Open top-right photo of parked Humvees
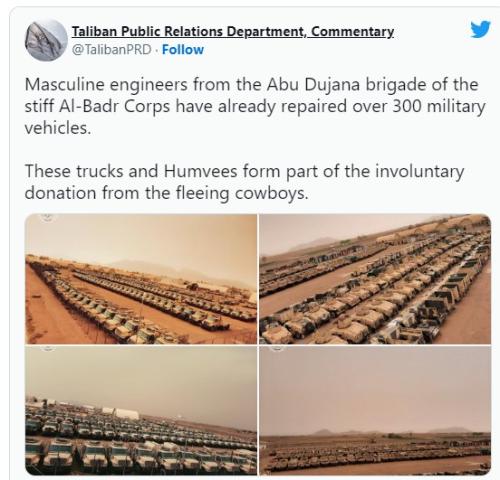 tap(375, 279)
